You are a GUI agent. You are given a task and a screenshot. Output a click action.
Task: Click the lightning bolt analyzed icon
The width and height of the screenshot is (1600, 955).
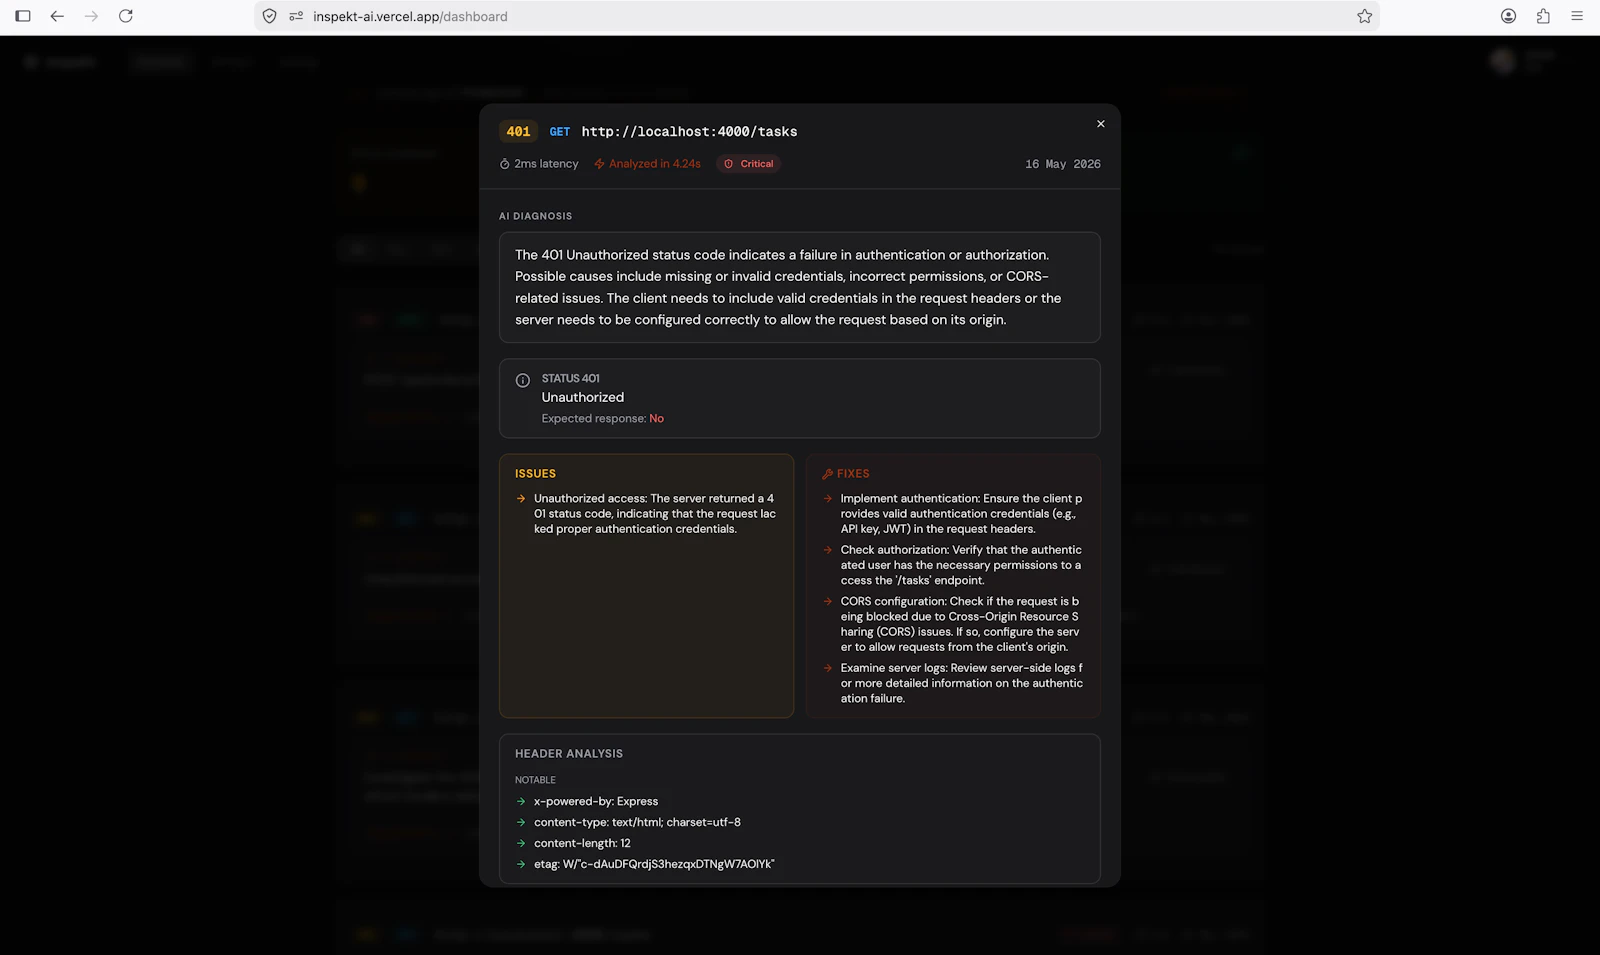599,164
